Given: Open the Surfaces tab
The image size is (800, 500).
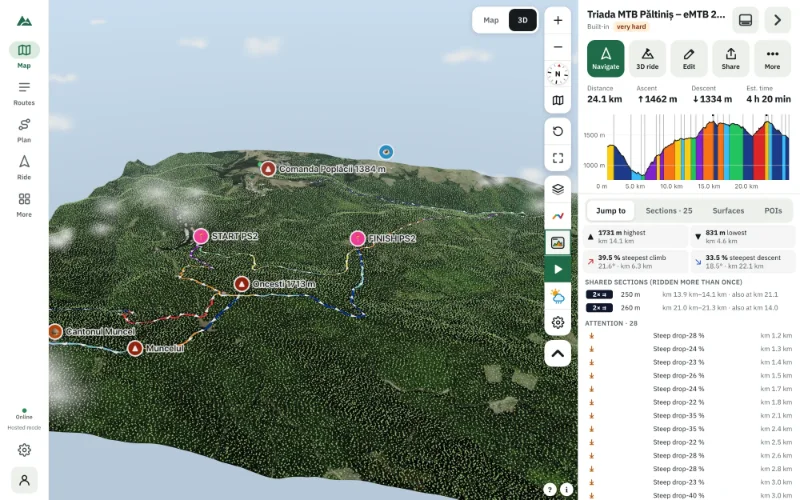Looking at the screenshot, I should coord(728,211).
